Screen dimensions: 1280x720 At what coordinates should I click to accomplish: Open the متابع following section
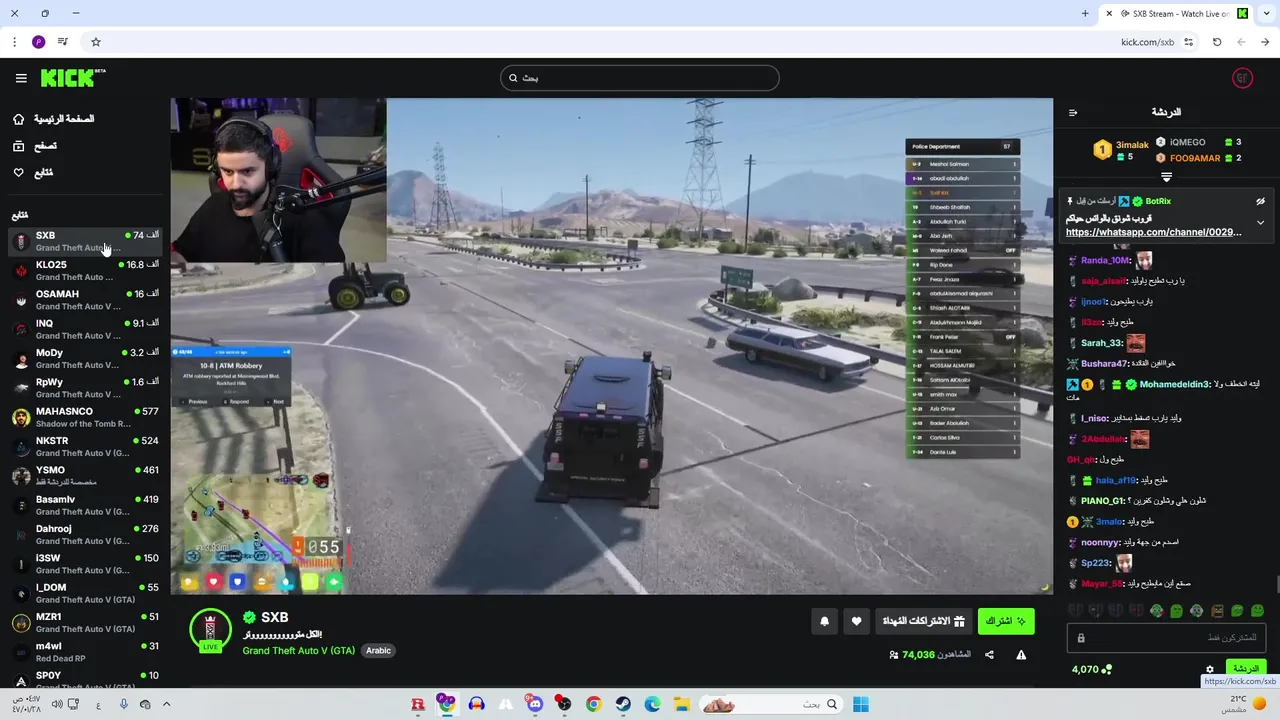pyautogui.click(x=32, y=173)
